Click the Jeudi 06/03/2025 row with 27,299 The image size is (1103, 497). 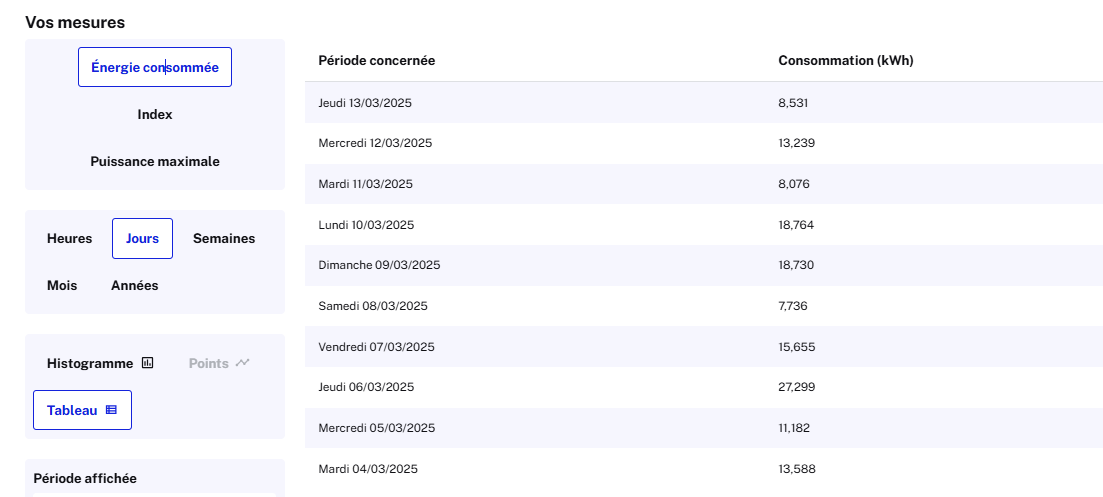703,387
